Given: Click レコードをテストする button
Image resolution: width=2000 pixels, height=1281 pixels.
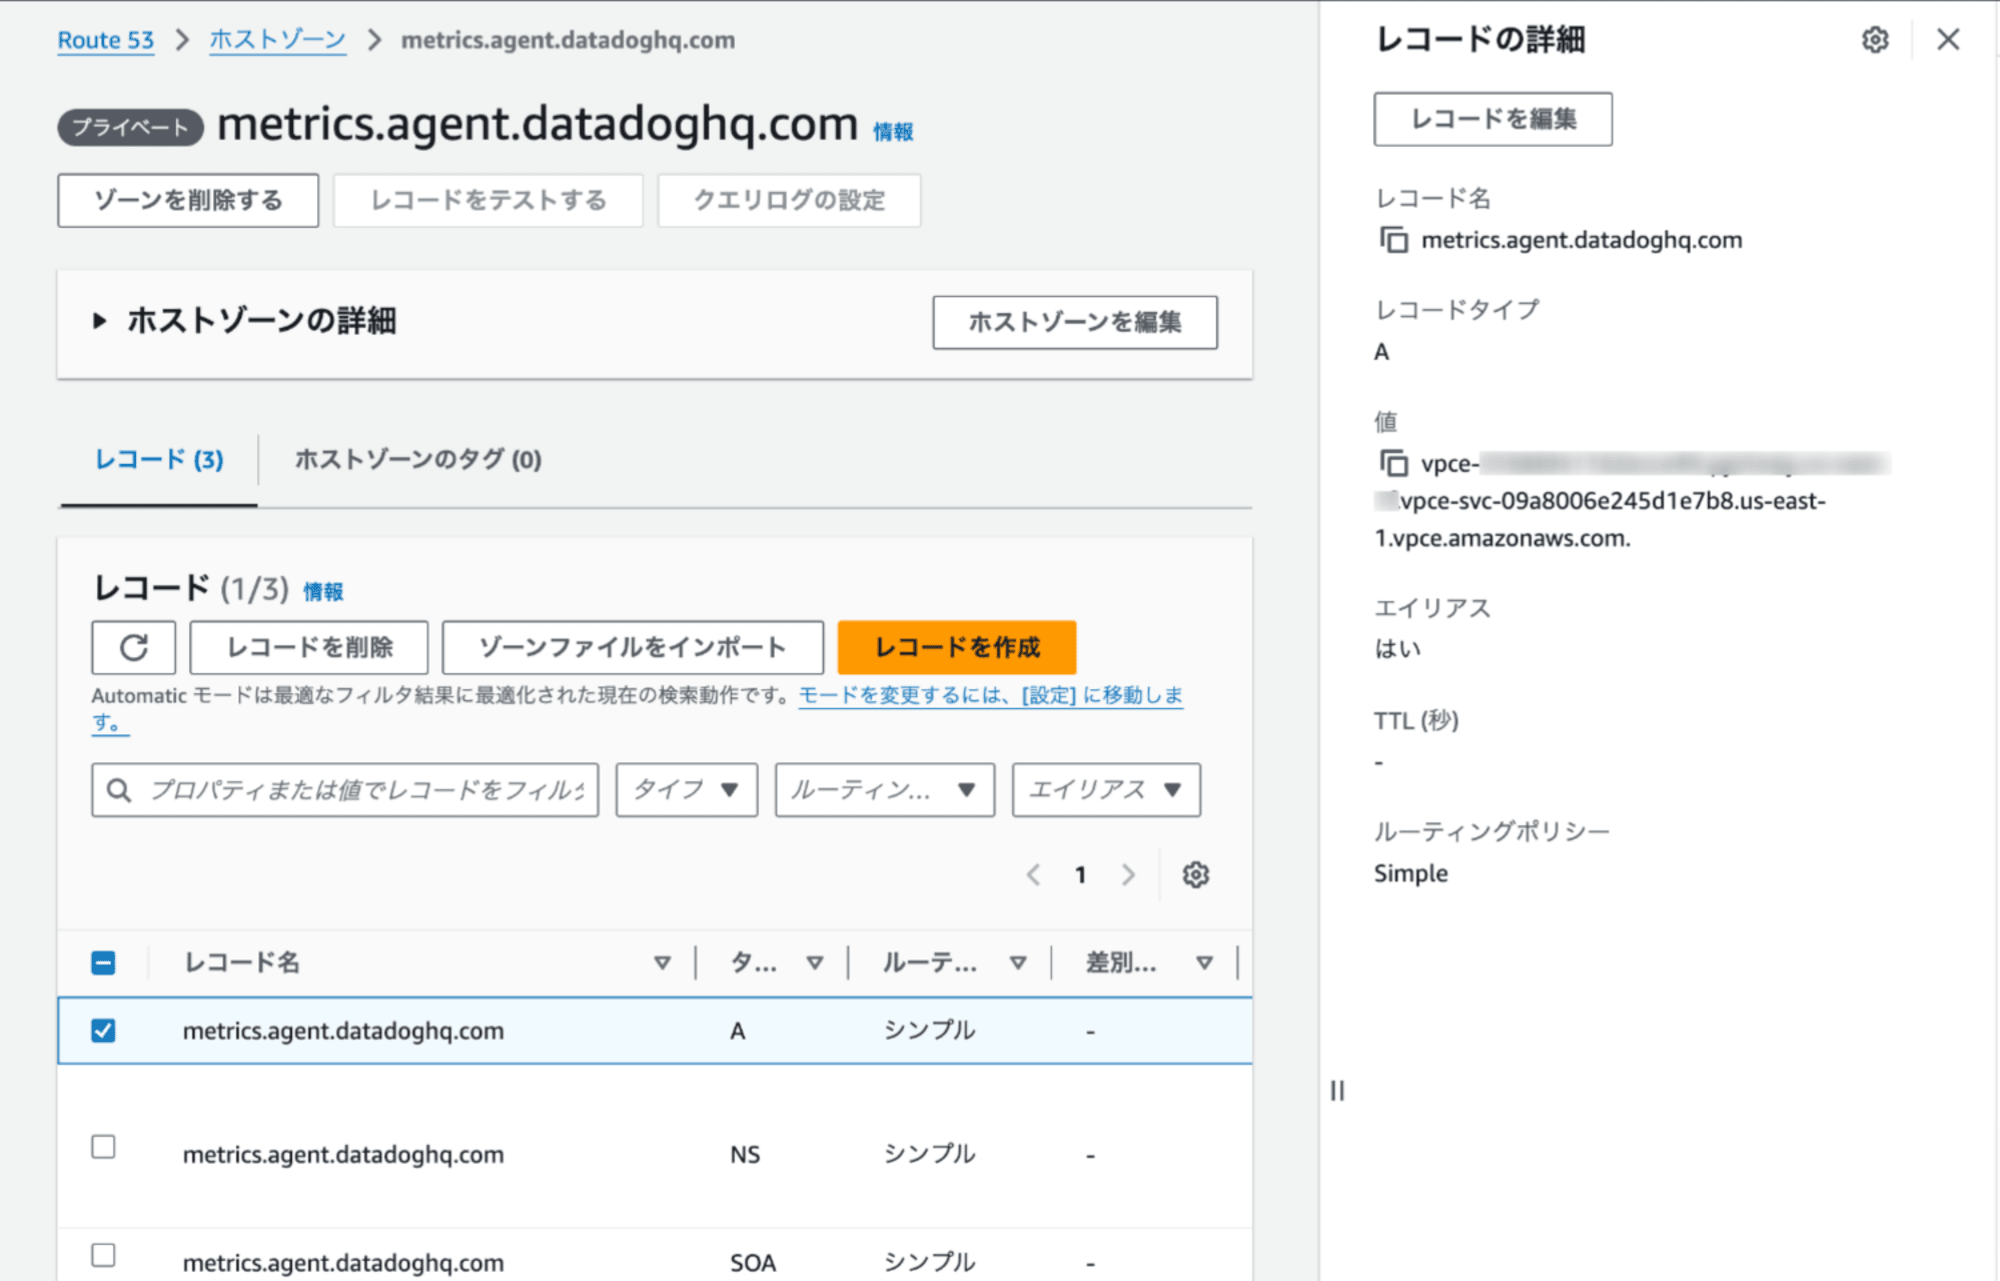Looking at the screenshot, I should (x=488, y=200).
